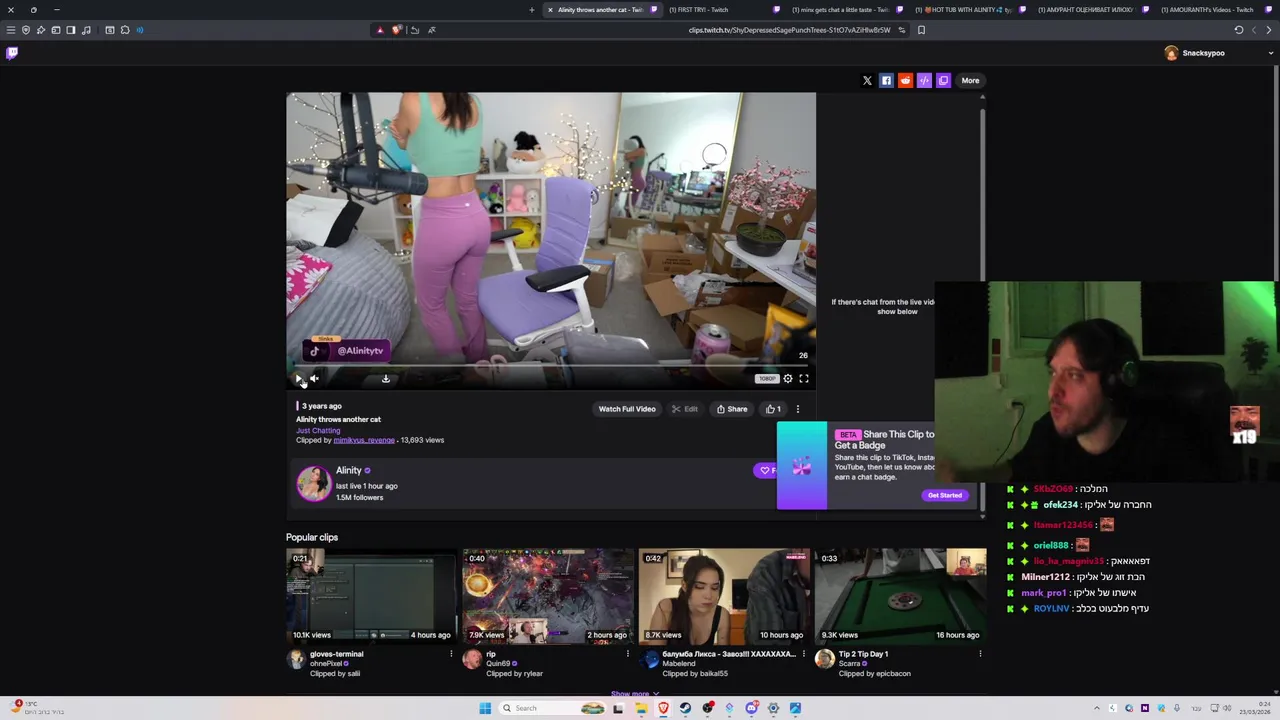1280x720 pixels.
Task: Click the Twitch logo home icon
Action: tap(12, 53)
